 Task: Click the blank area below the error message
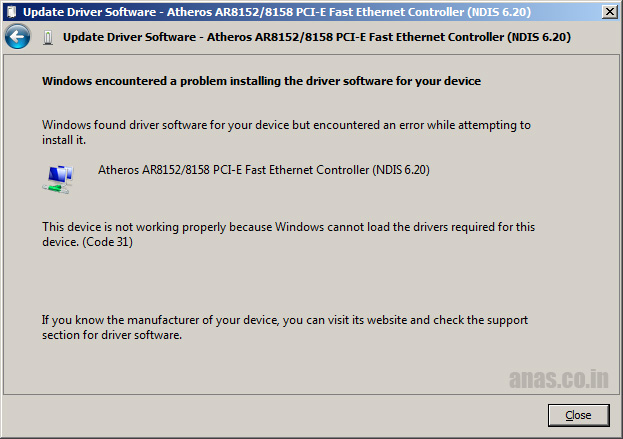click(288, 280)
